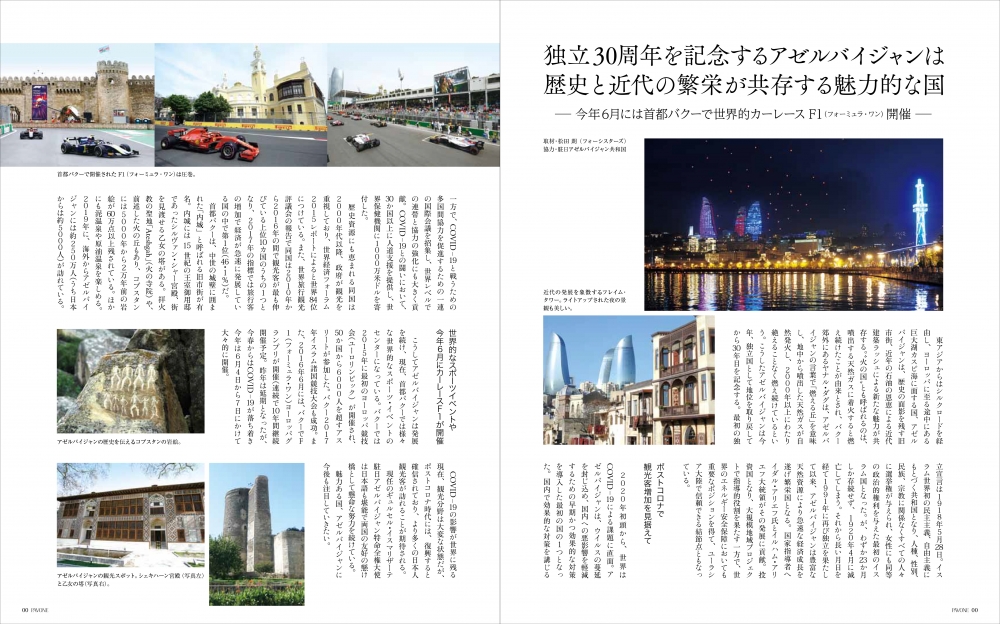Click the Flame Towers night skyline photo
The width and height of the screenshot is (1000, 624).
(793, 225)
